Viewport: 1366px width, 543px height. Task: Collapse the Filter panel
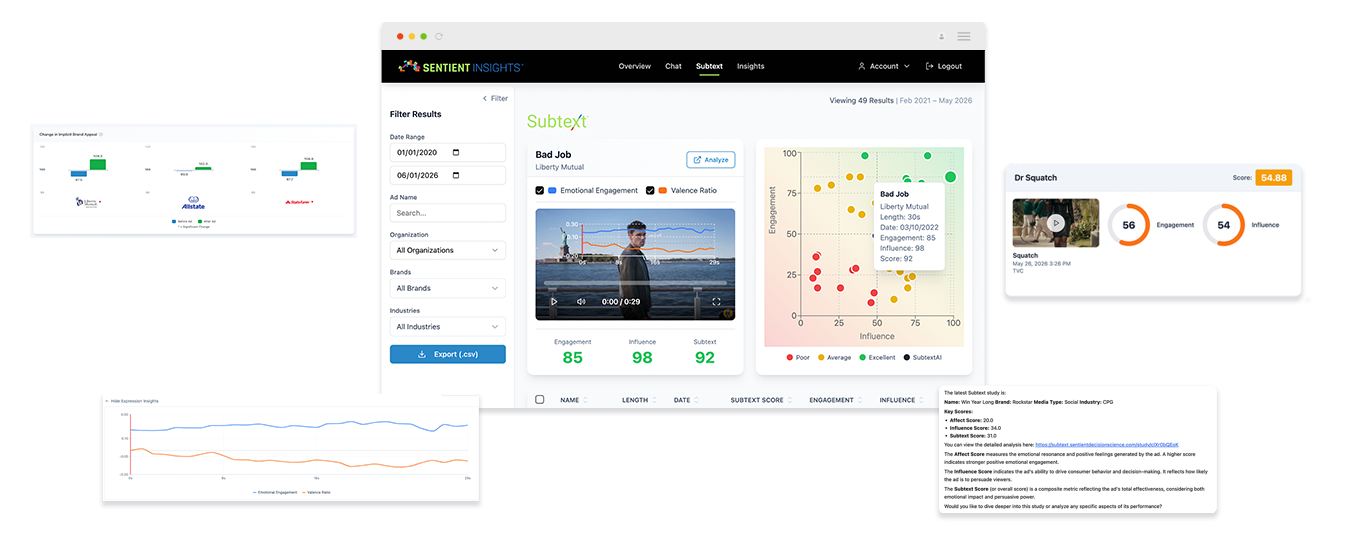495,98
